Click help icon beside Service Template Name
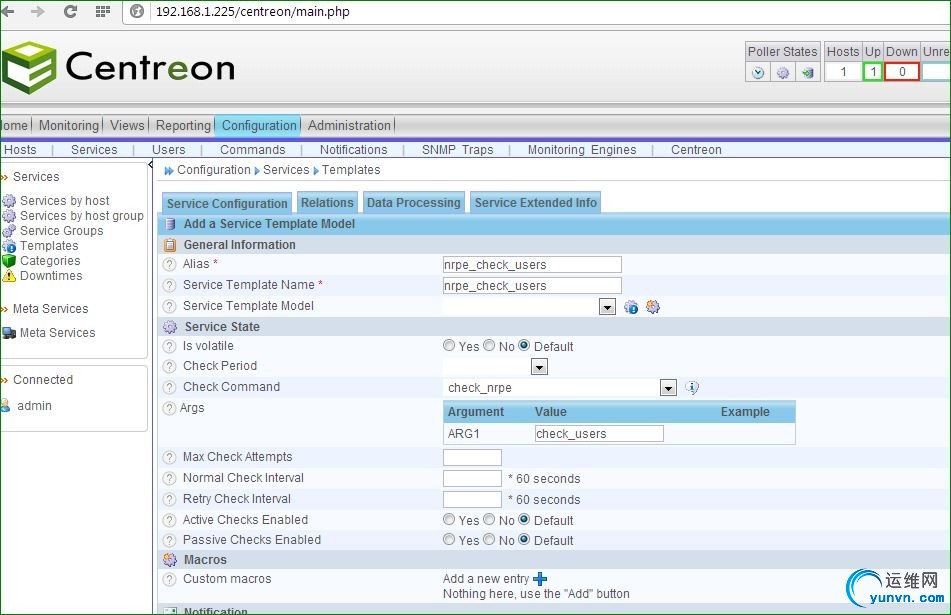The width and height of the screenshot is (951, 615). point(170,285)
